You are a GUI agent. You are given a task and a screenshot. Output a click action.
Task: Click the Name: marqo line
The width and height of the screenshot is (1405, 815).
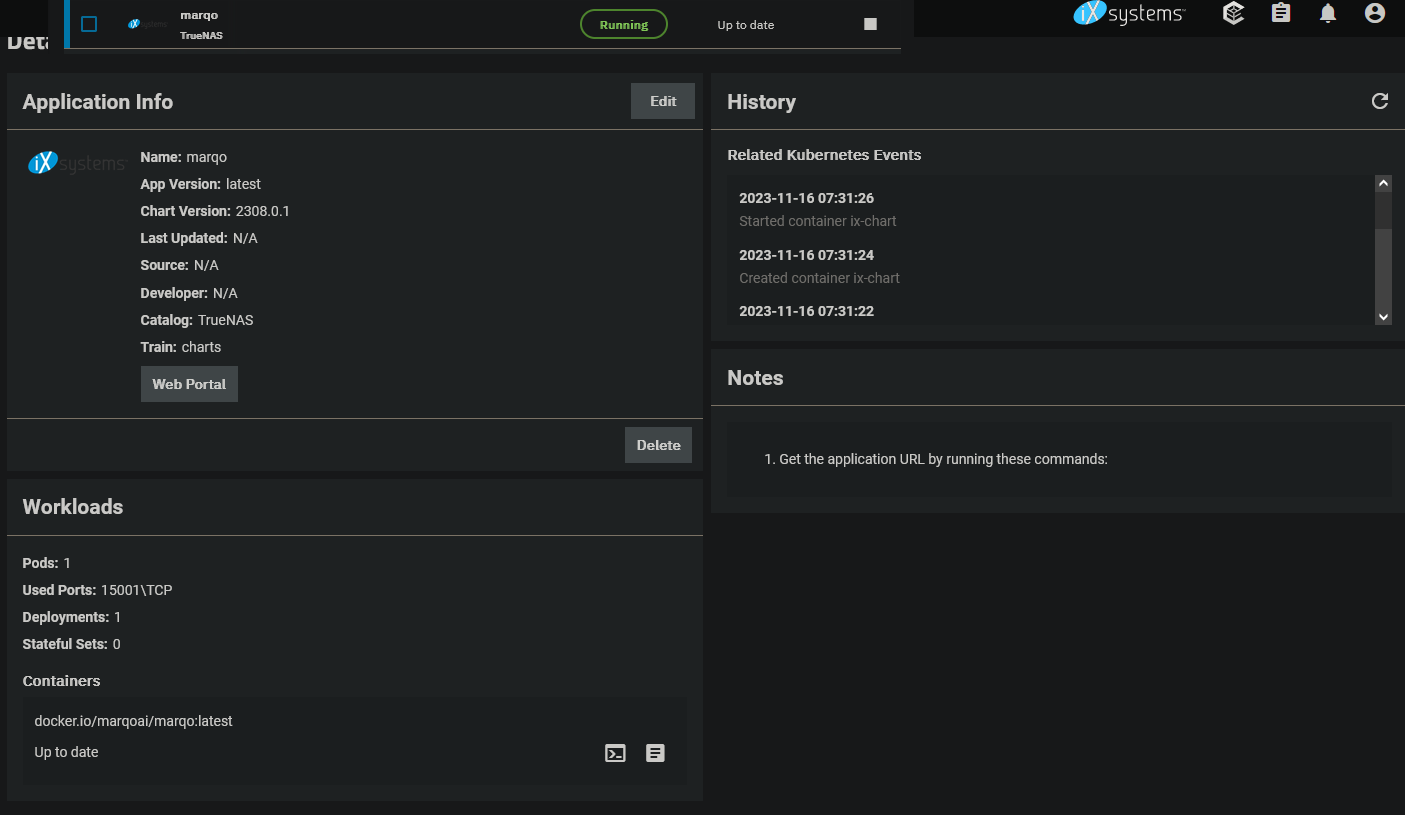[x=184, y=157]
